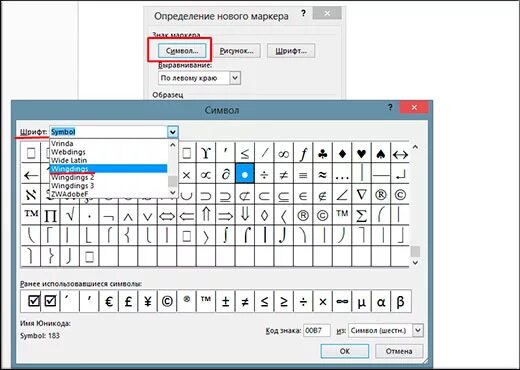The width and height of the screenshot is (520, 370).
Task: Click the Рисунок... button
Action: [x=236, y=51]
